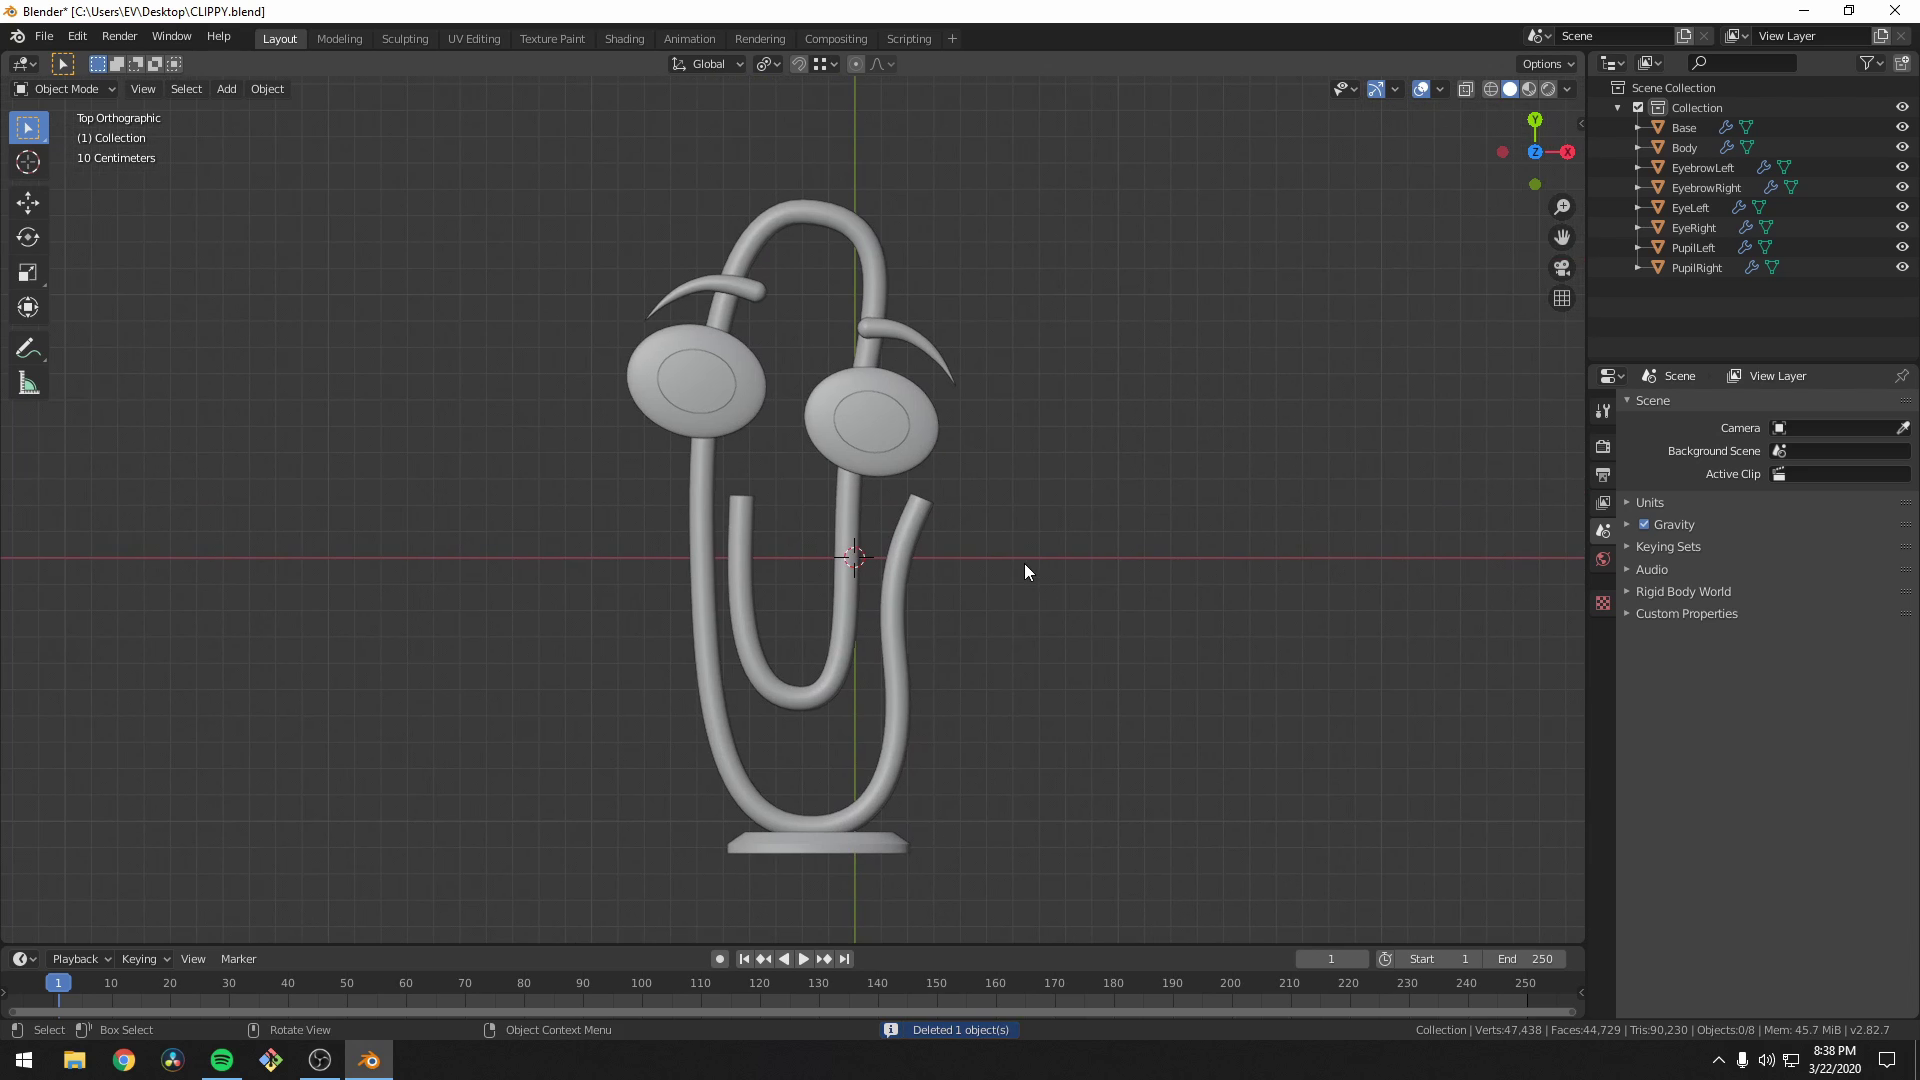Select the Move tool in the left toolbar

click(x=28, y=202)
